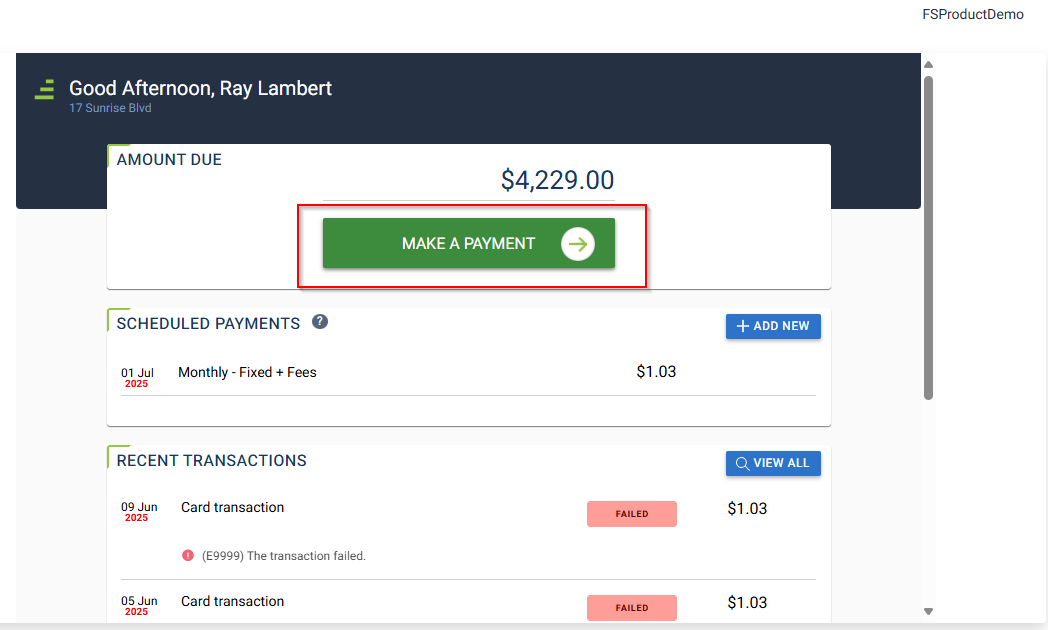Viewport: 1048px width, 630px height.
Task: Click the 01 Jul 2025 scheduled date
Action: pyautogui.click(x=137, y=378)
